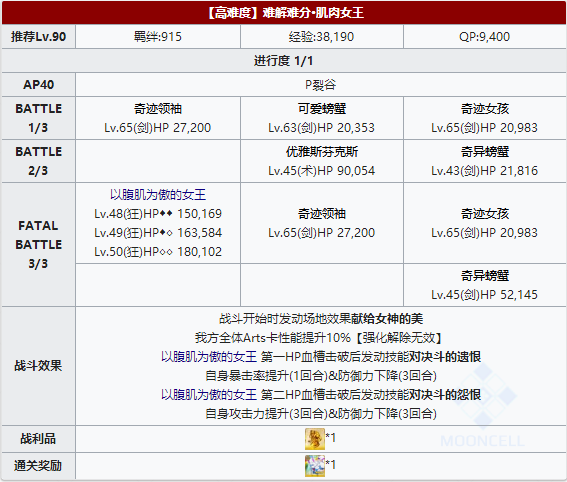The height and width of the screenshot is (482, 567).
Task: Open the 以腹肌为傲的女王 enemy link in battle 3/3
Action: (x=158, y=195)
